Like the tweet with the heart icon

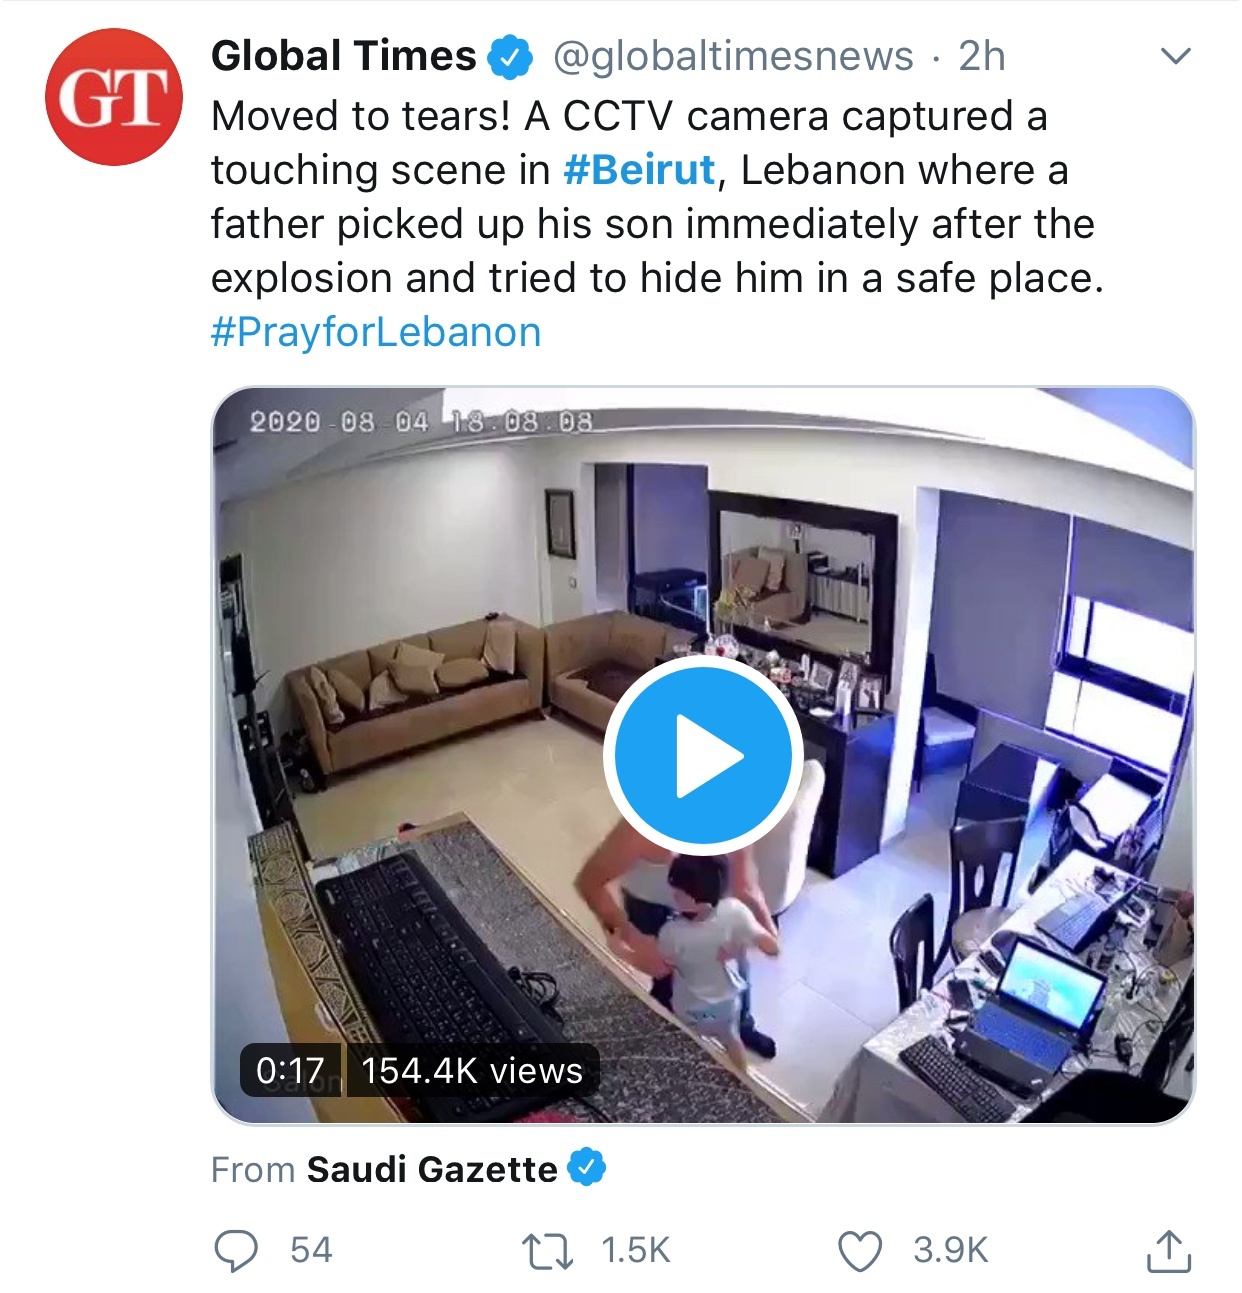point(860,1251)
